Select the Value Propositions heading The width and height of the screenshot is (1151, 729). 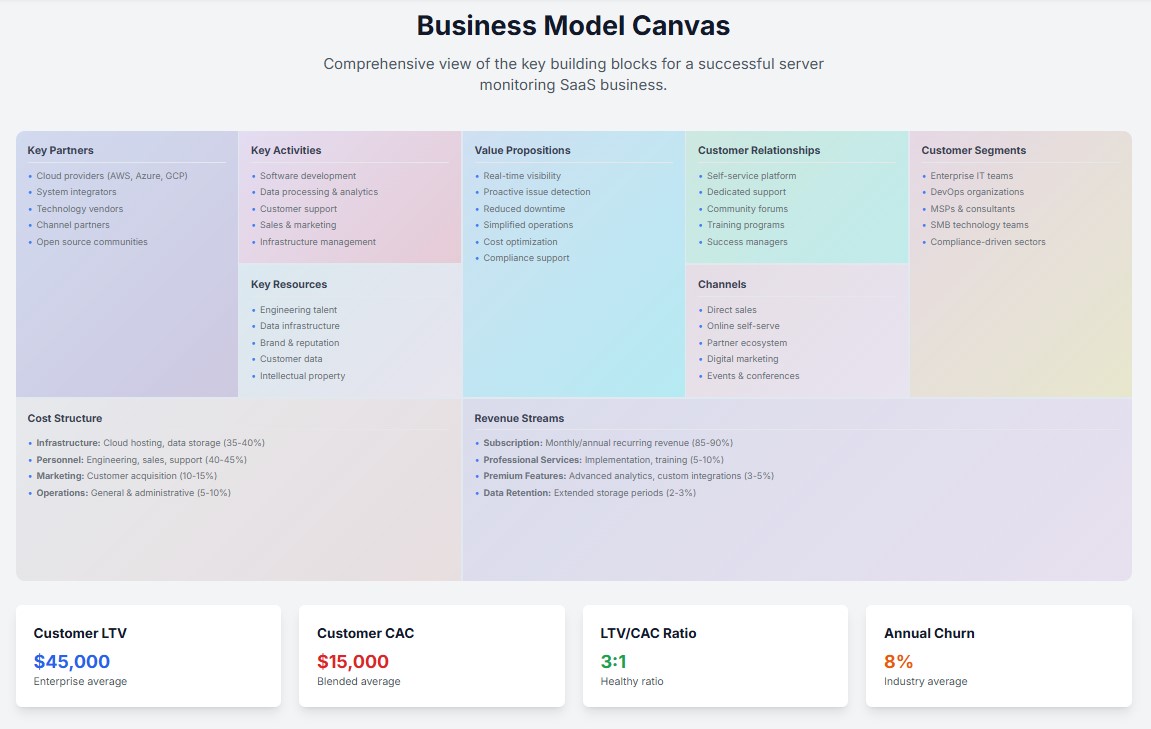pos(522,150)
